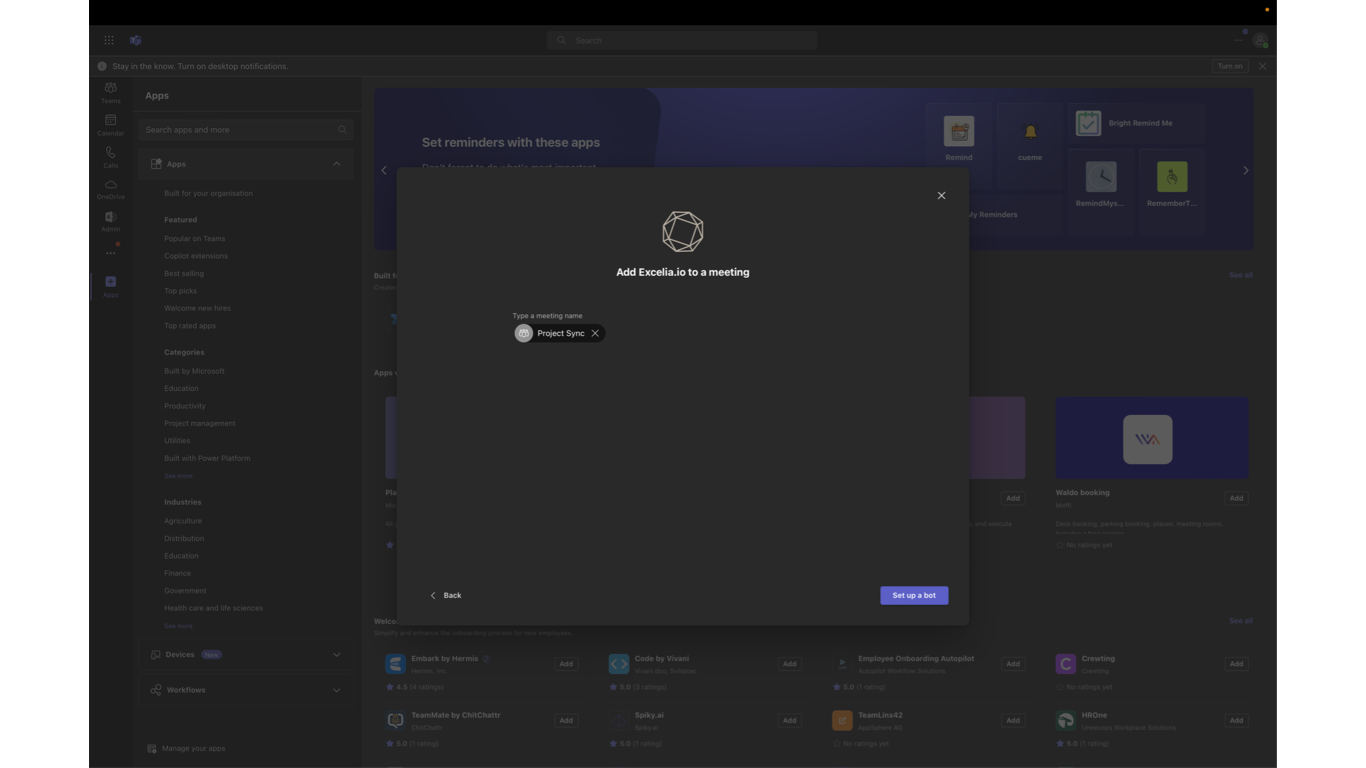Add the TeamLinx42 app
The image size is (1366, 768).
1013,720
